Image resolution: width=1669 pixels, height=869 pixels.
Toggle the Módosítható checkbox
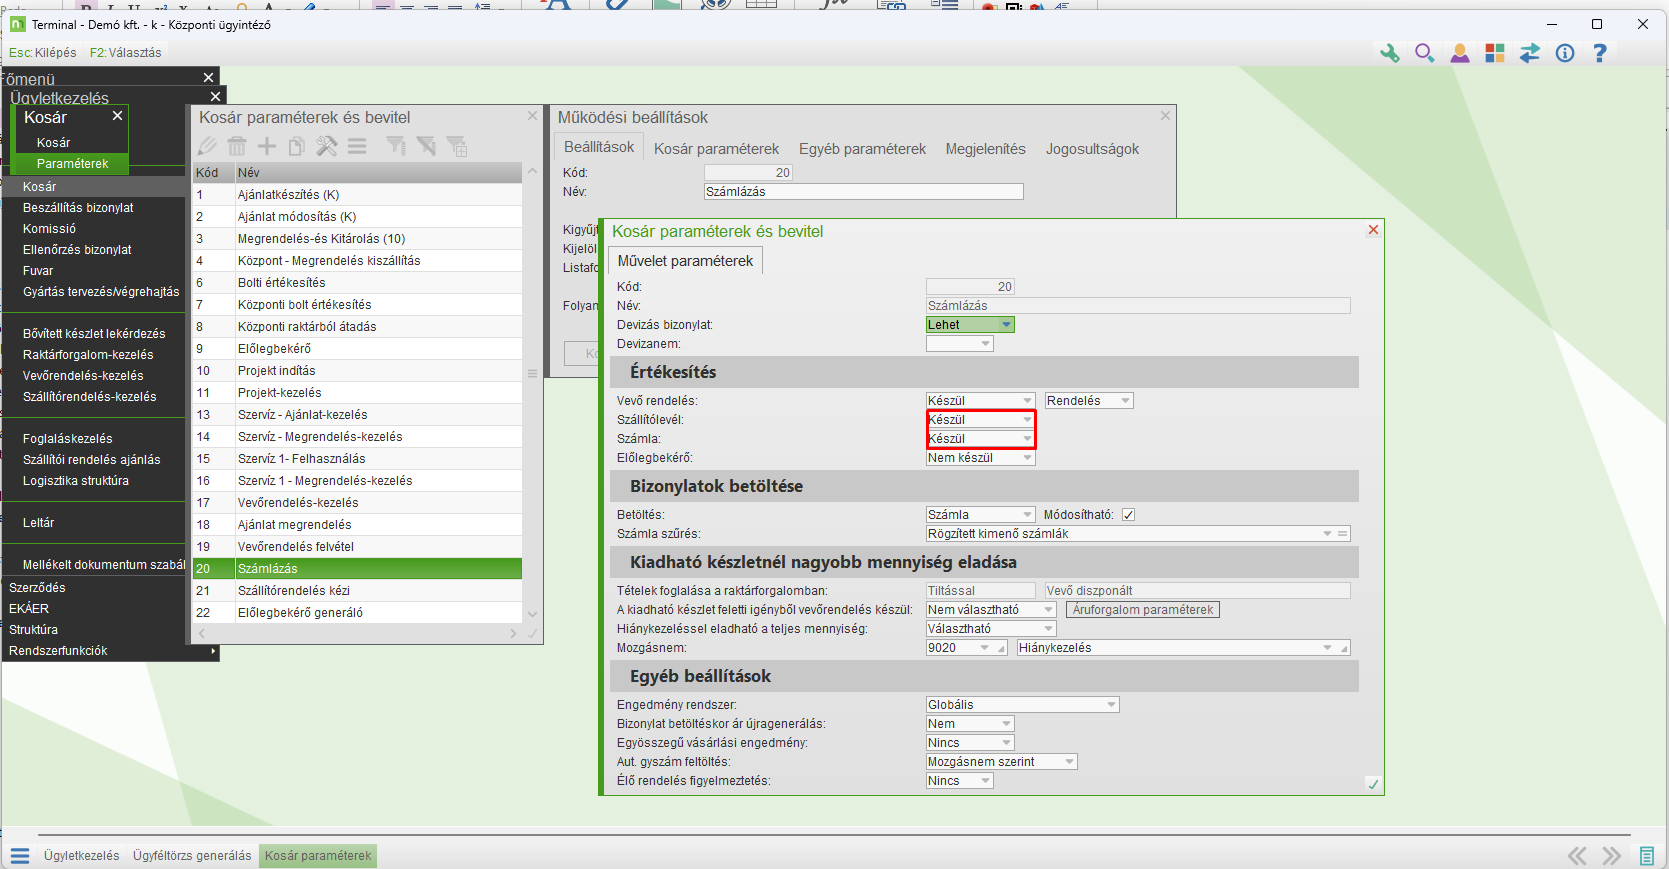click(1128, 515)
